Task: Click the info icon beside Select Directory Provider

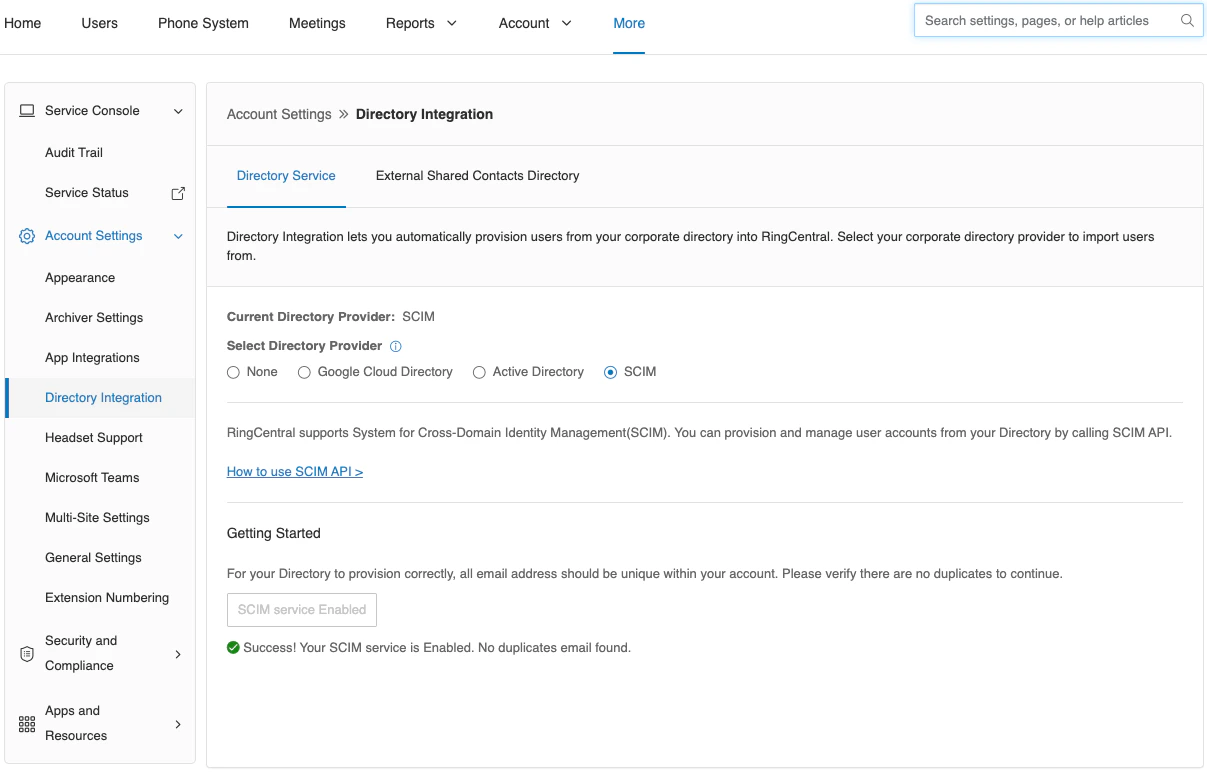Action: (395, 346)
